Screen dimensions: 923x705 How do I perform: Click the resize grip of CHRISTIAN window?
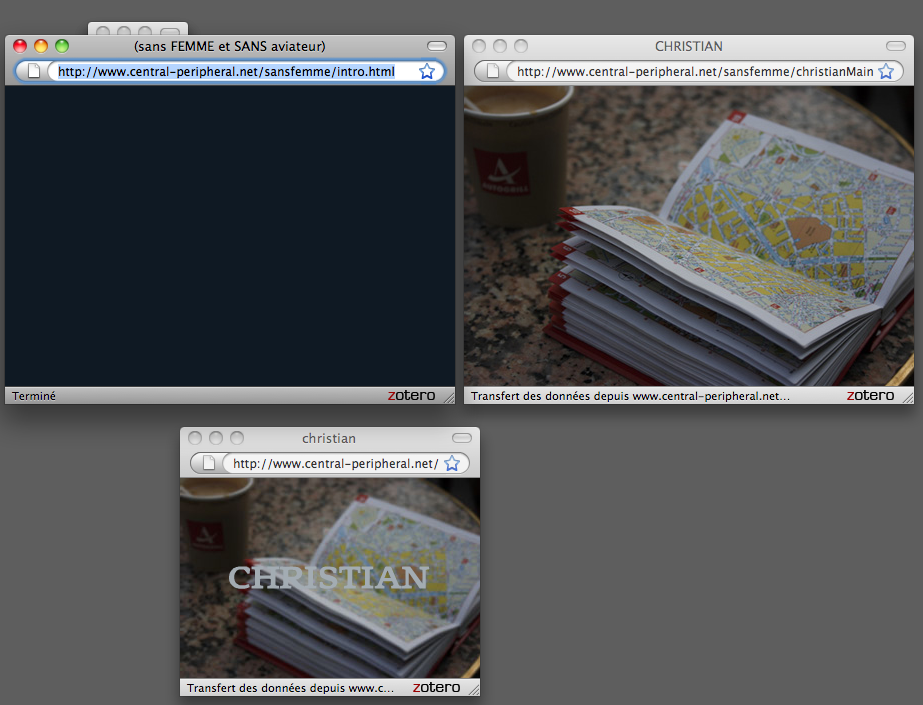click(908, 398)
